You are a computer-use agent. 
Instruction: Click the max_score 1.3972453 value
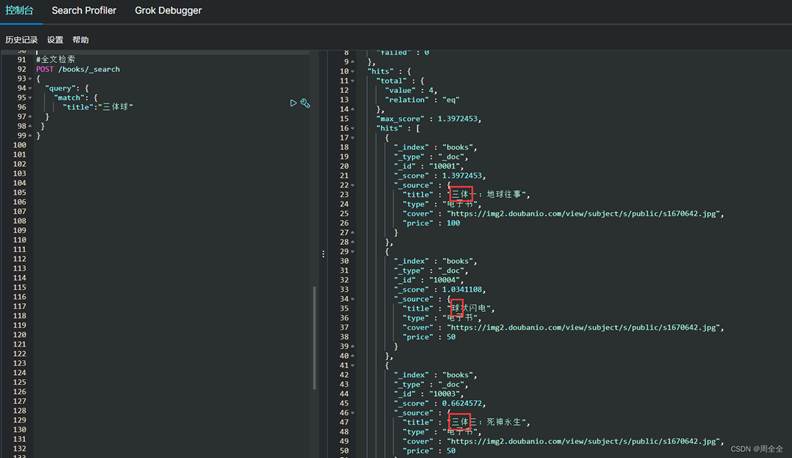pyautogui.click(x=459, y=119)
